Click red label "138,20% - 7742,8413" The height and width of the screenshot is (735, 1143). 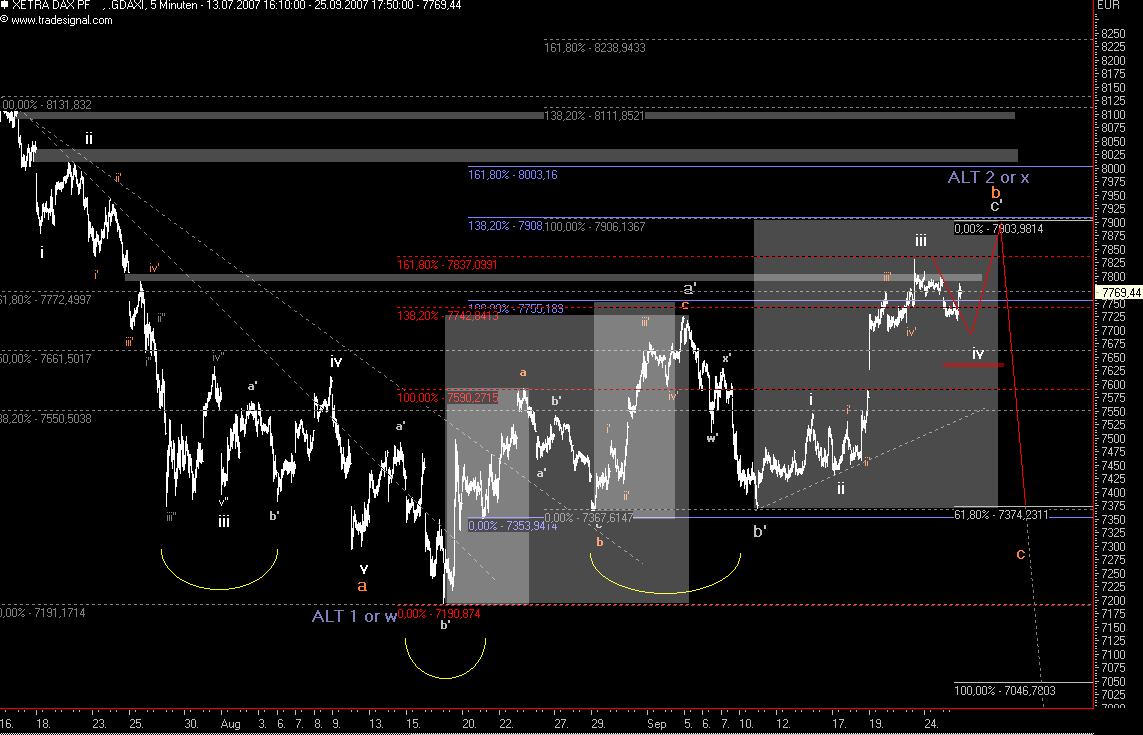click(x=448, y=316)
